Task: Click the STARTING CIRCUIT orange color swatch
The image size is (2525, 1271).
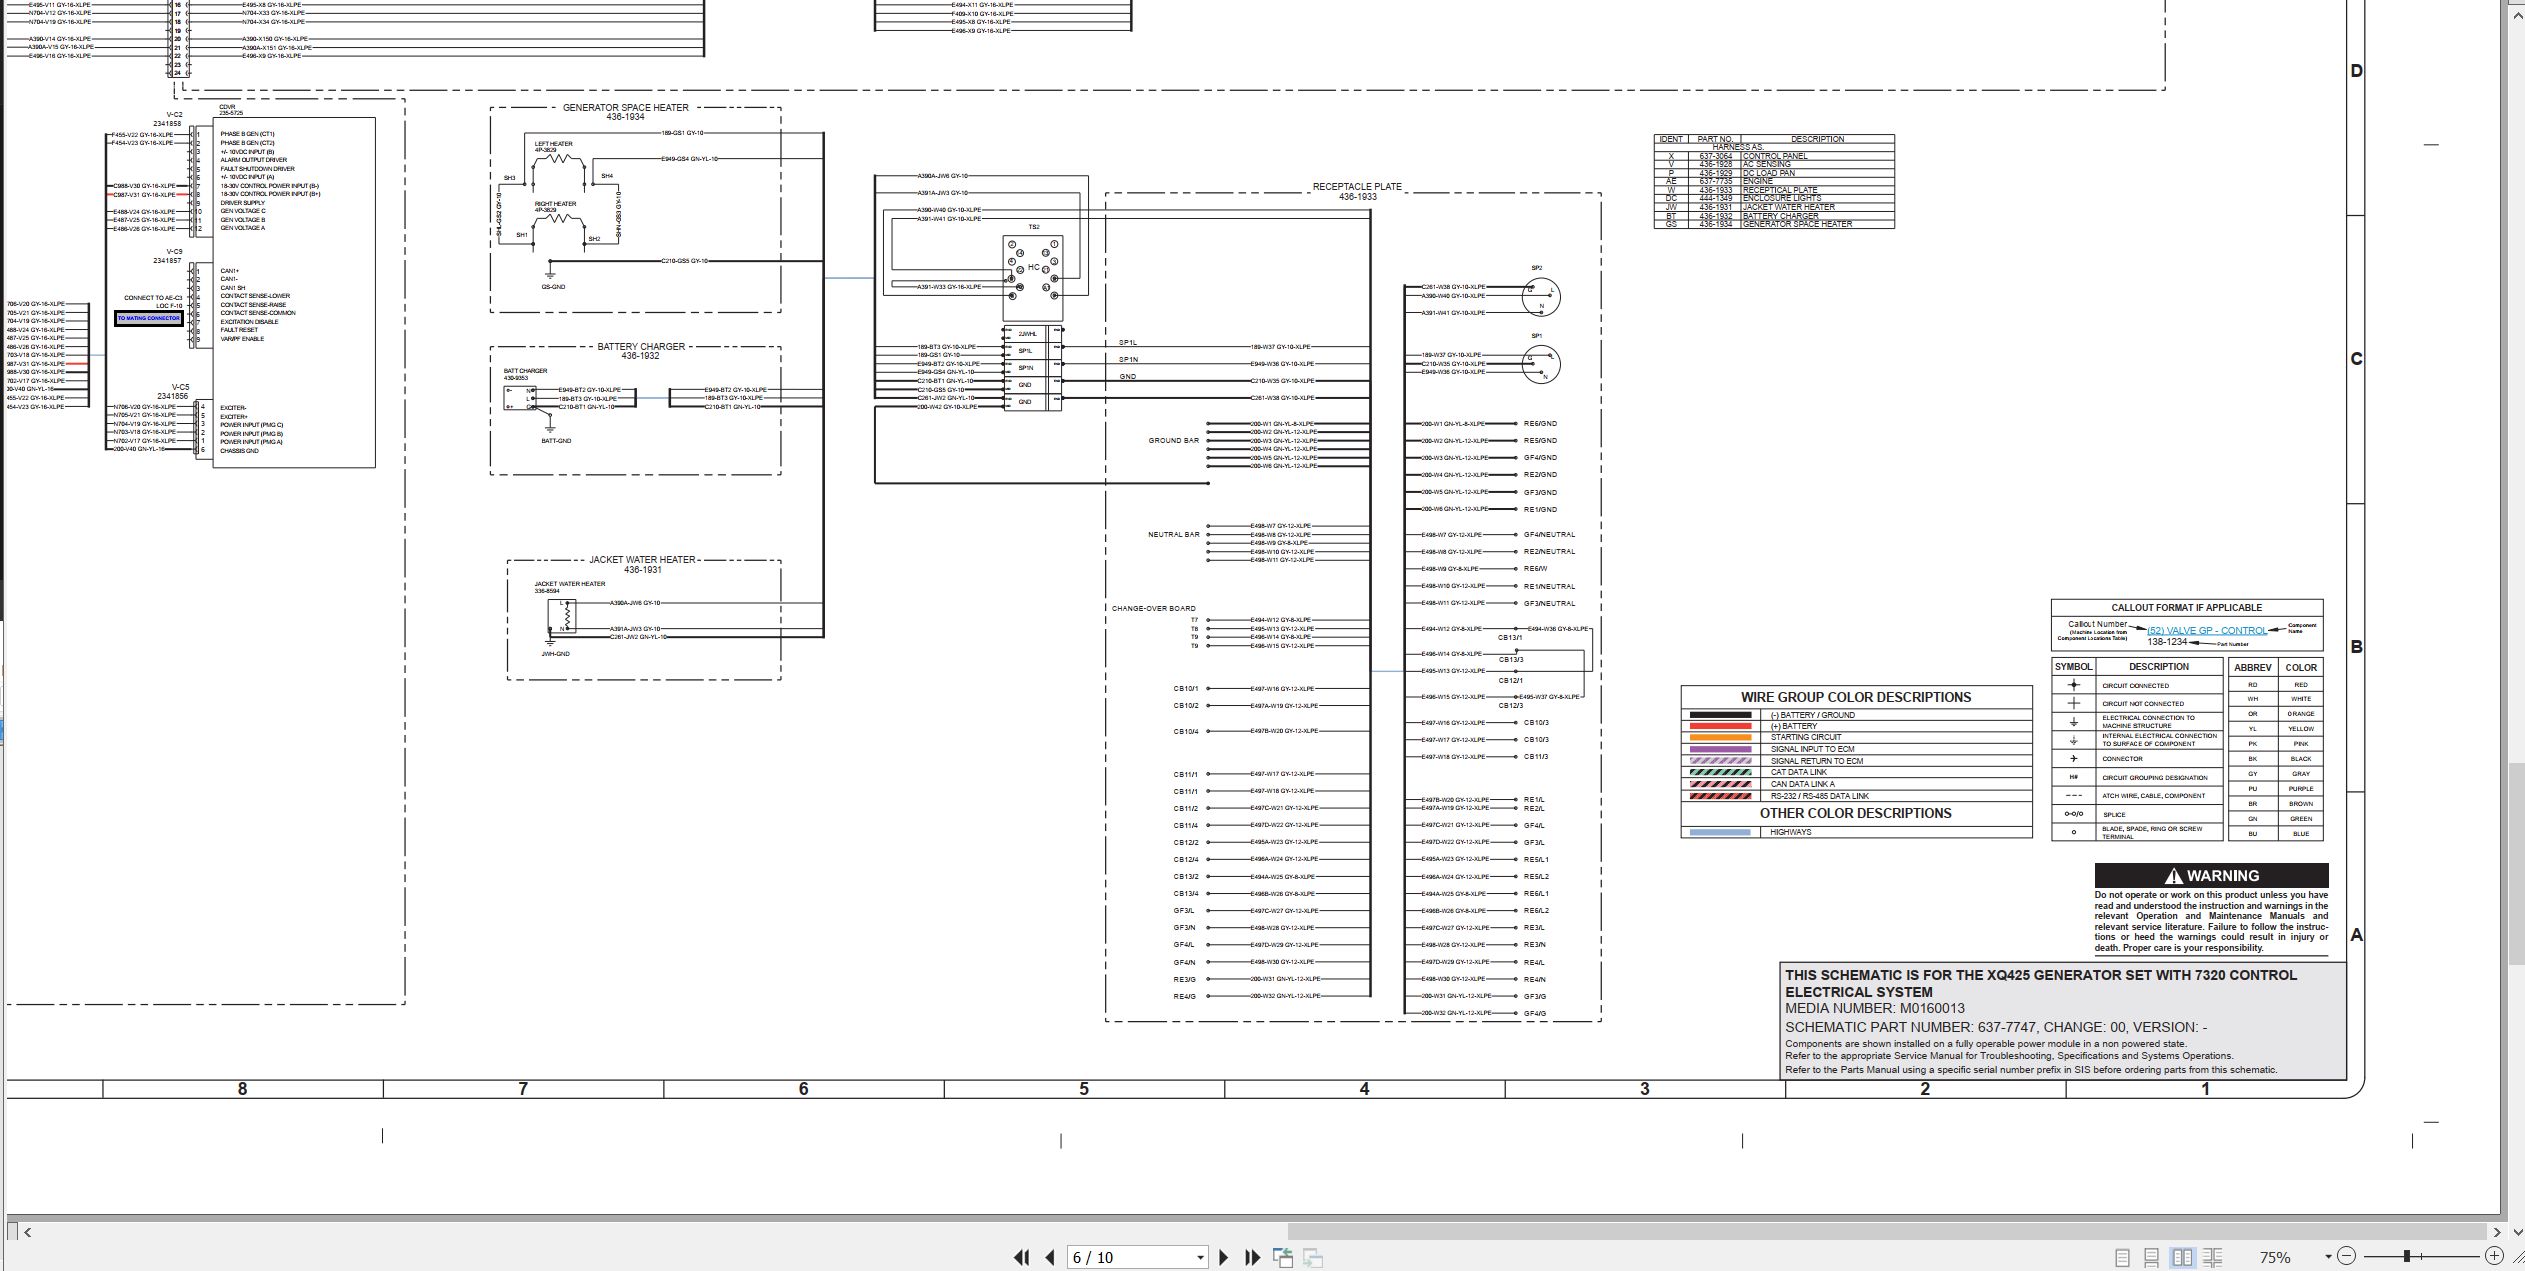Action: click(1720, 737)
